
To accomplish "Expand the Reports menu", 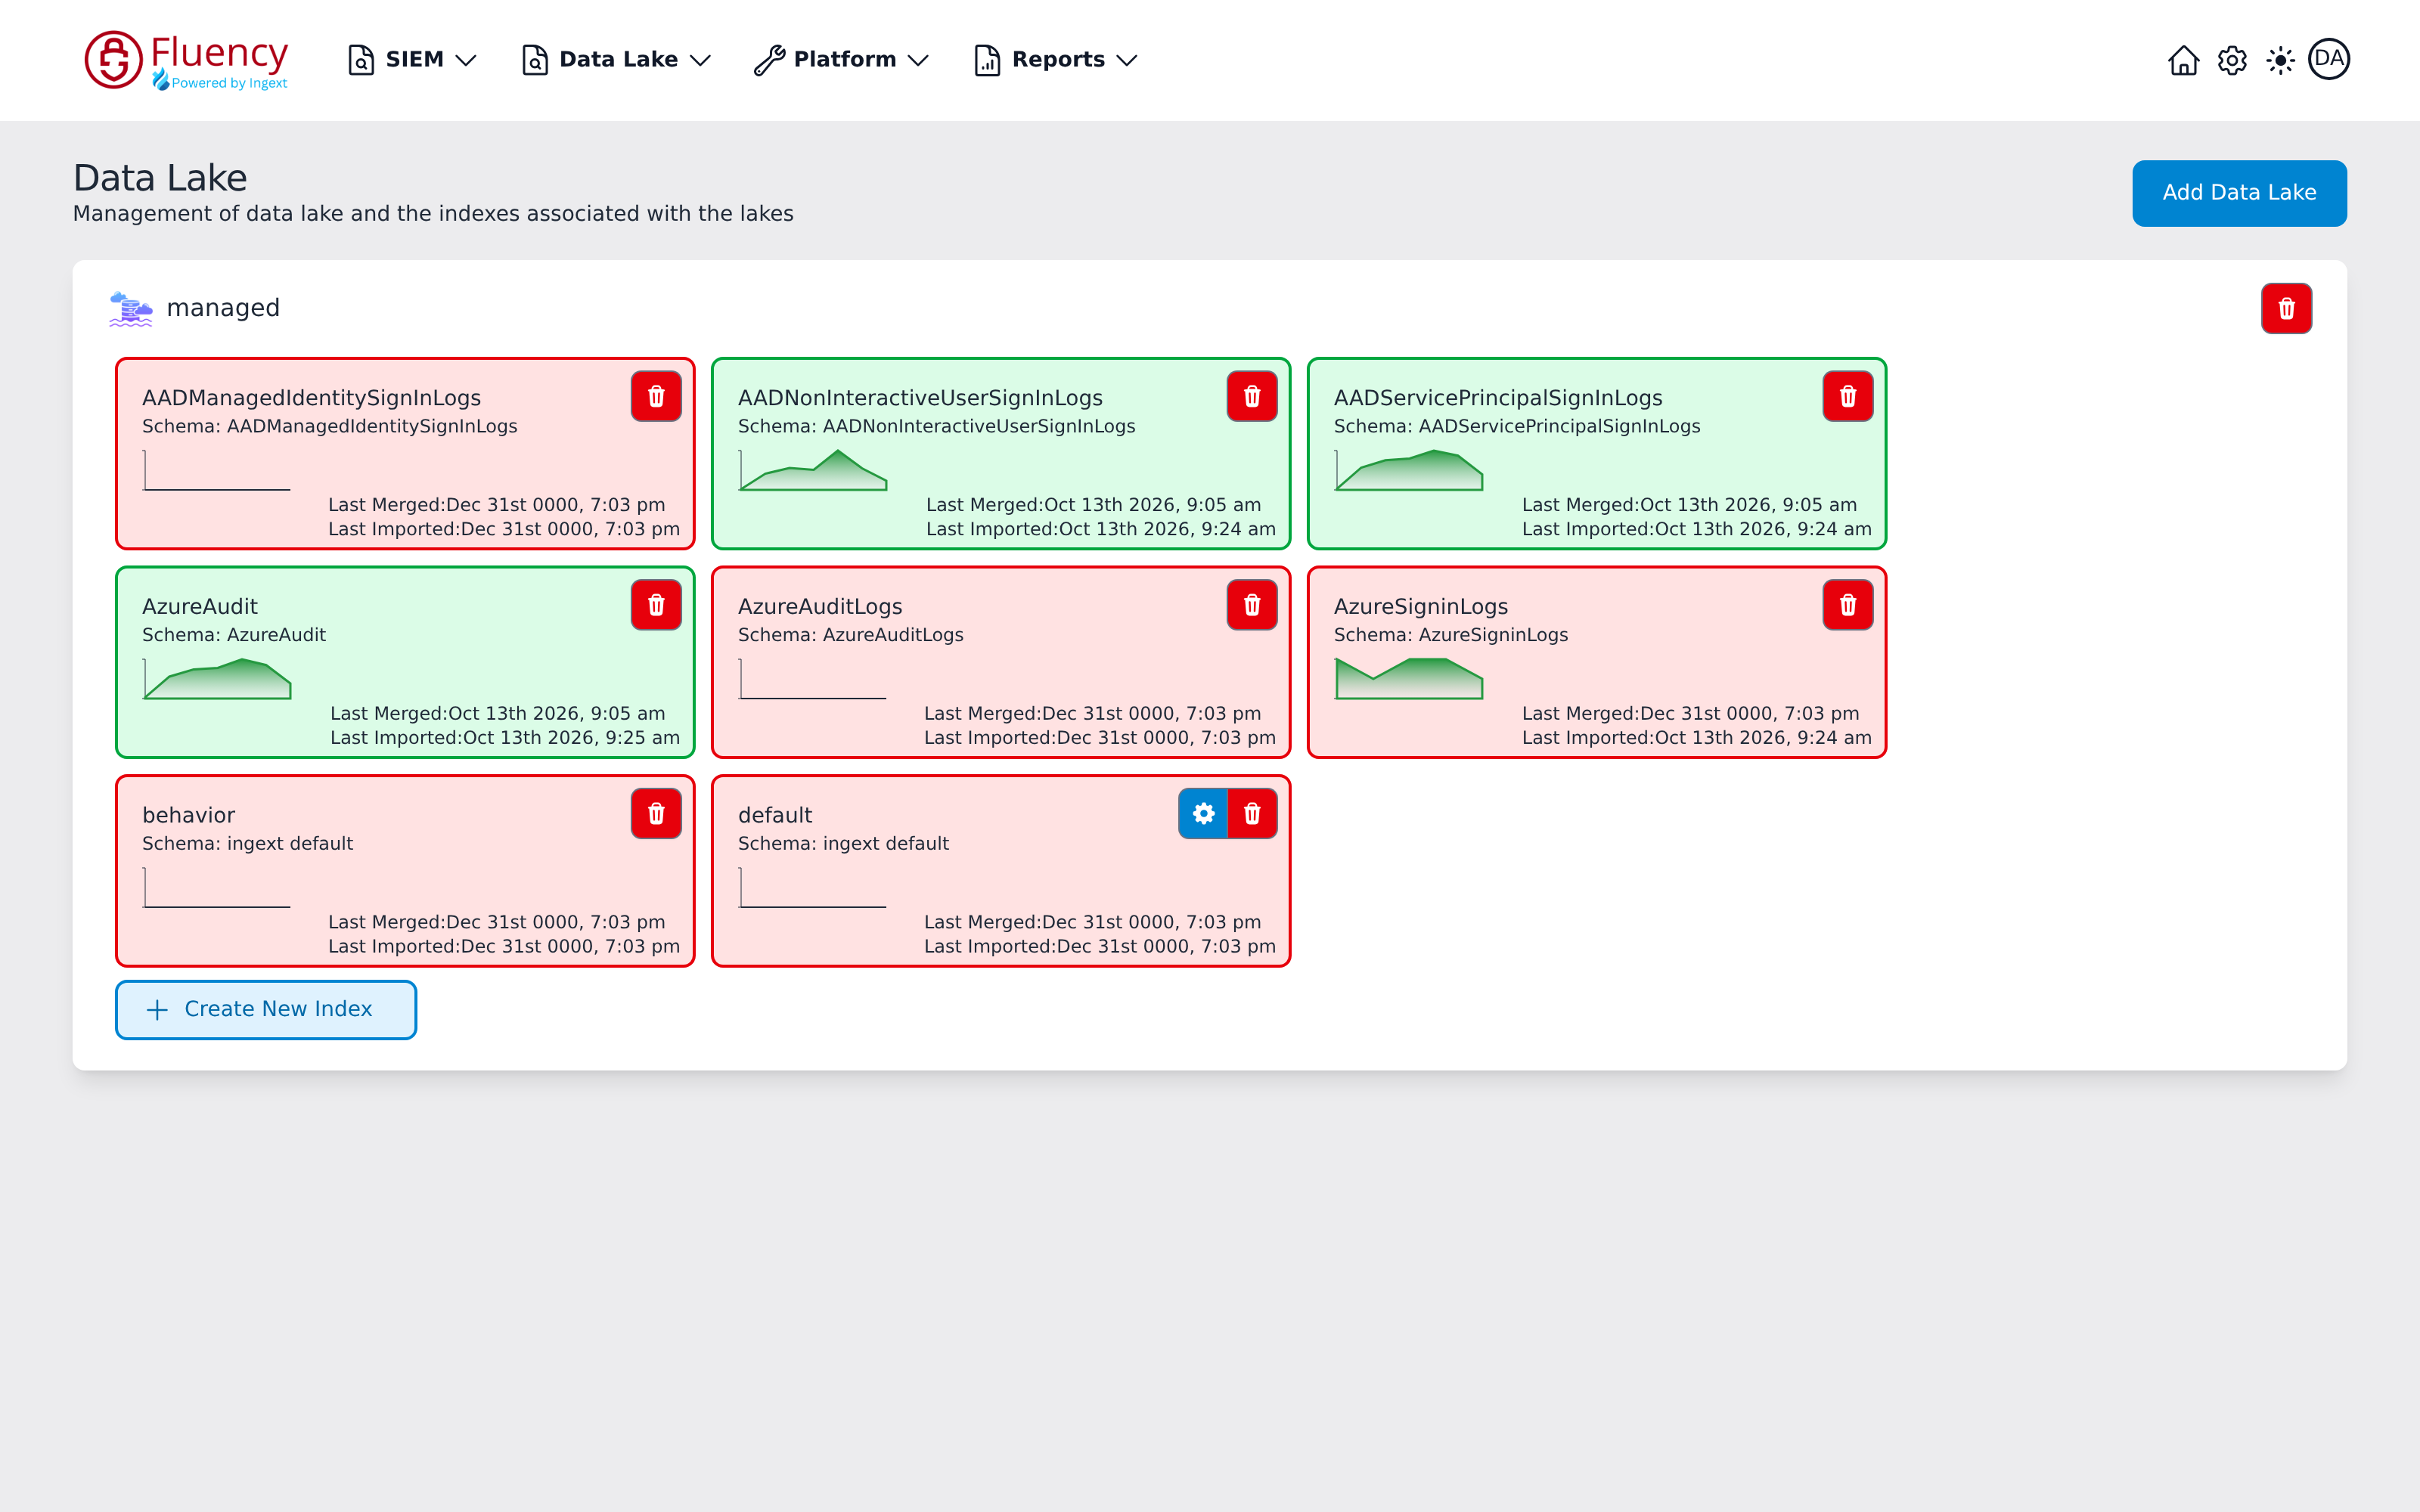I will coord(1056,60).
